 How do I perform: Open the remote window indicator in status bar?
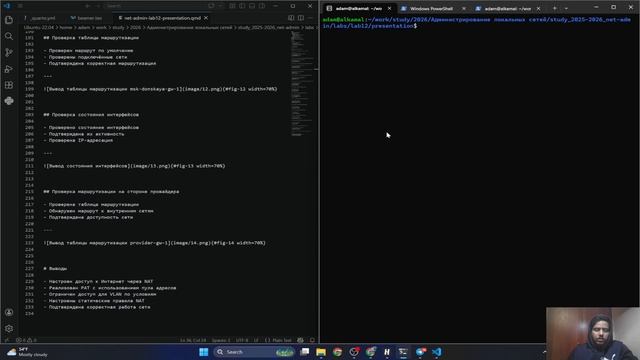pos(7,340)
